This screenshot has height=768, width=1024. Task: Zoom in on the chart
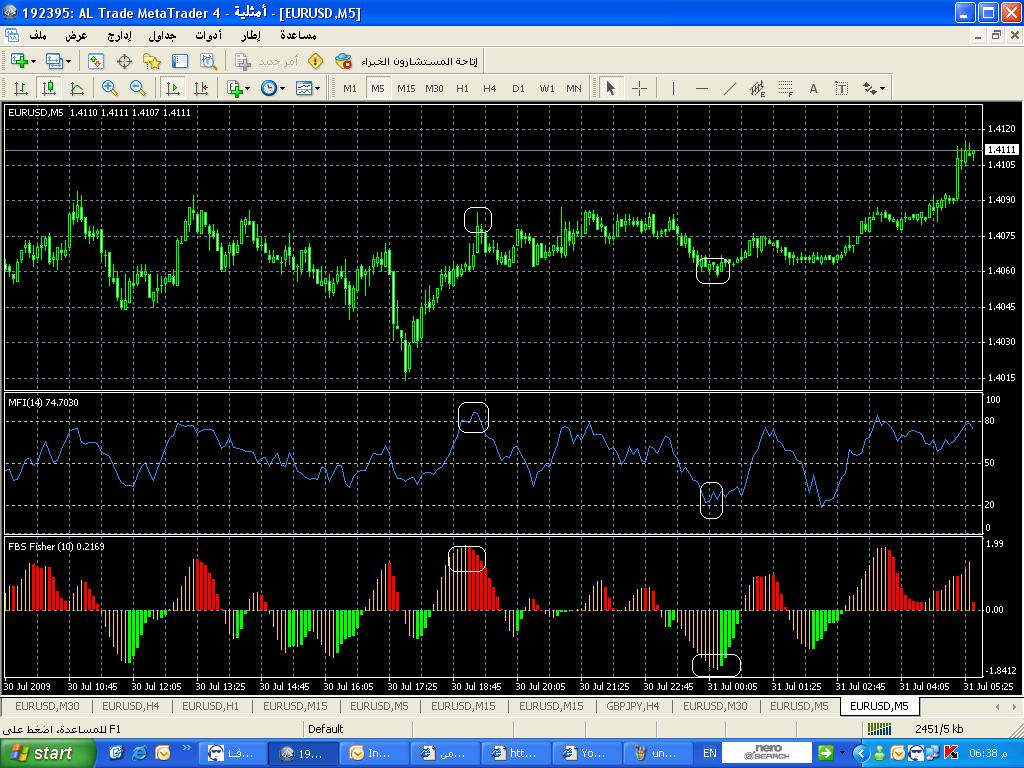click(110, 88)
